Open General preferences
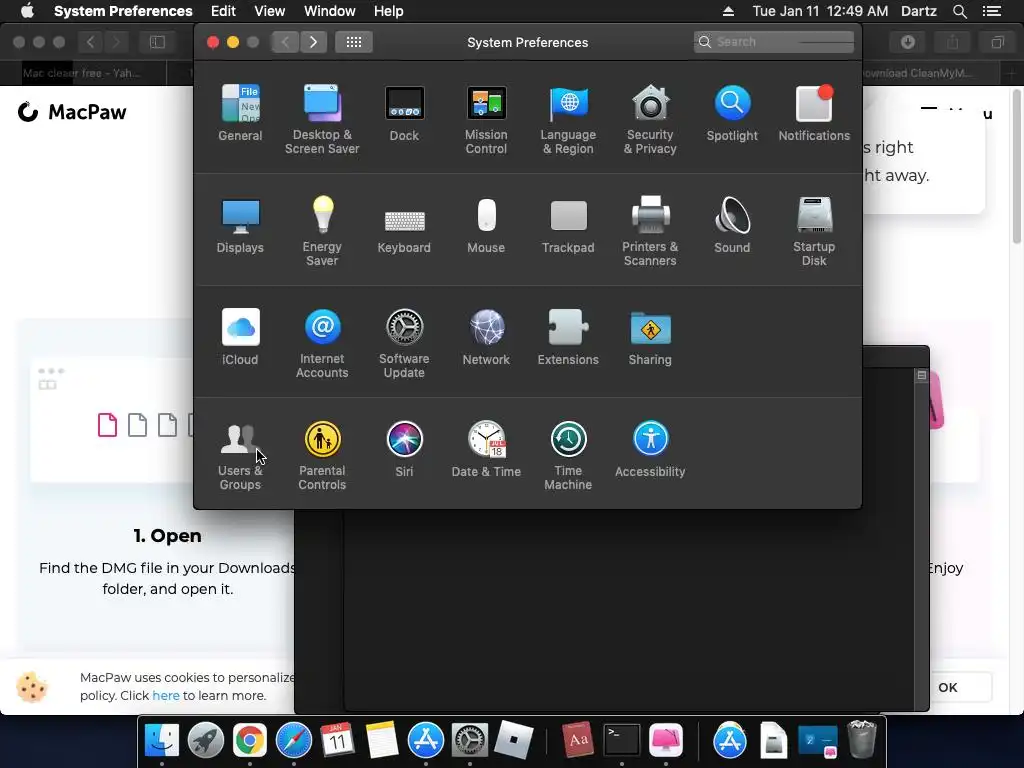This screenshot has height=768, width=1024. [240, 113]
